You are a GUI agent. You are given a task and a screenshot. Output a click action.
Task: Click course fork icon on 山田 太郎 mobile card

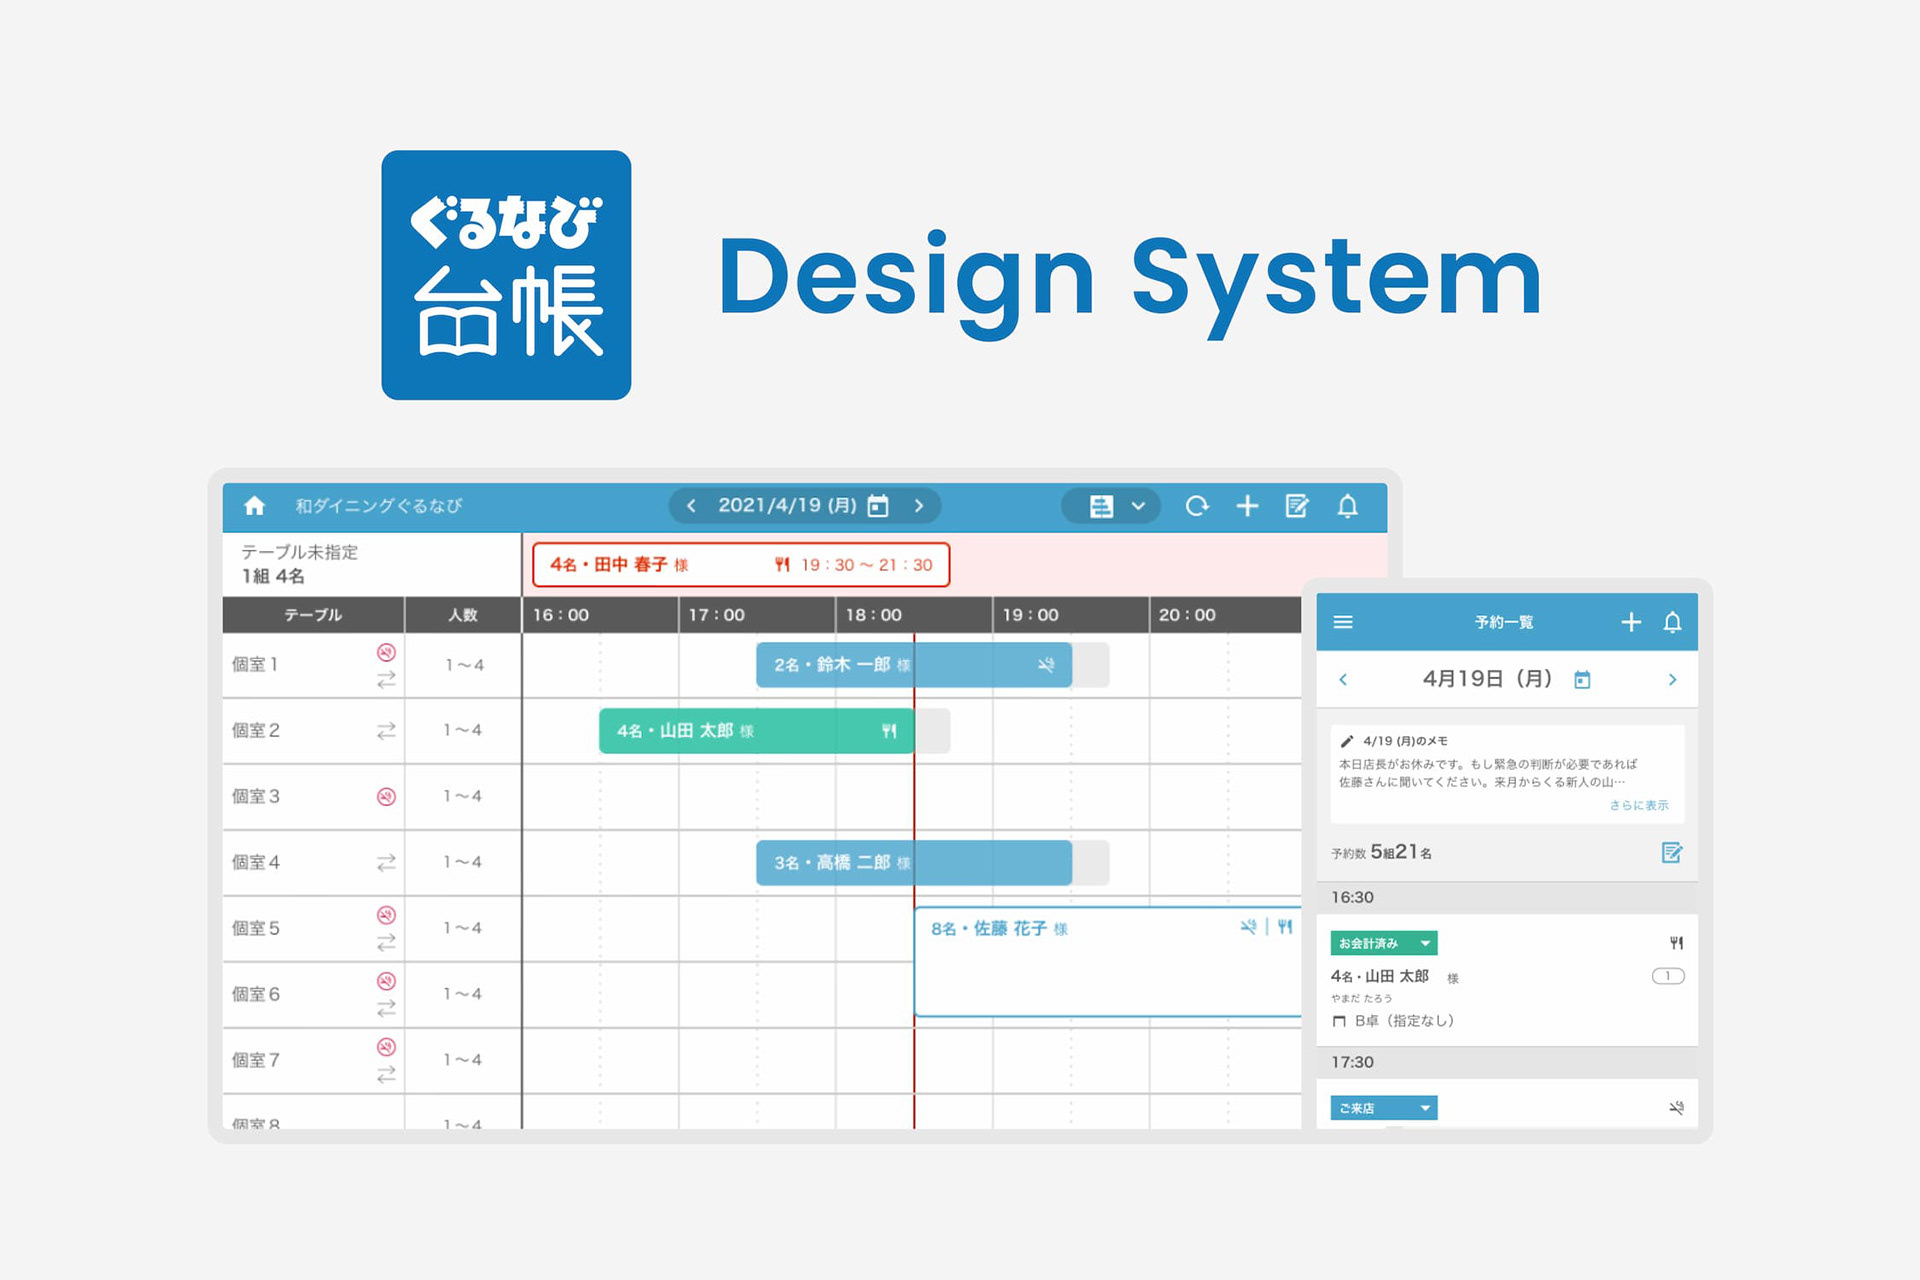(1676, 943)
